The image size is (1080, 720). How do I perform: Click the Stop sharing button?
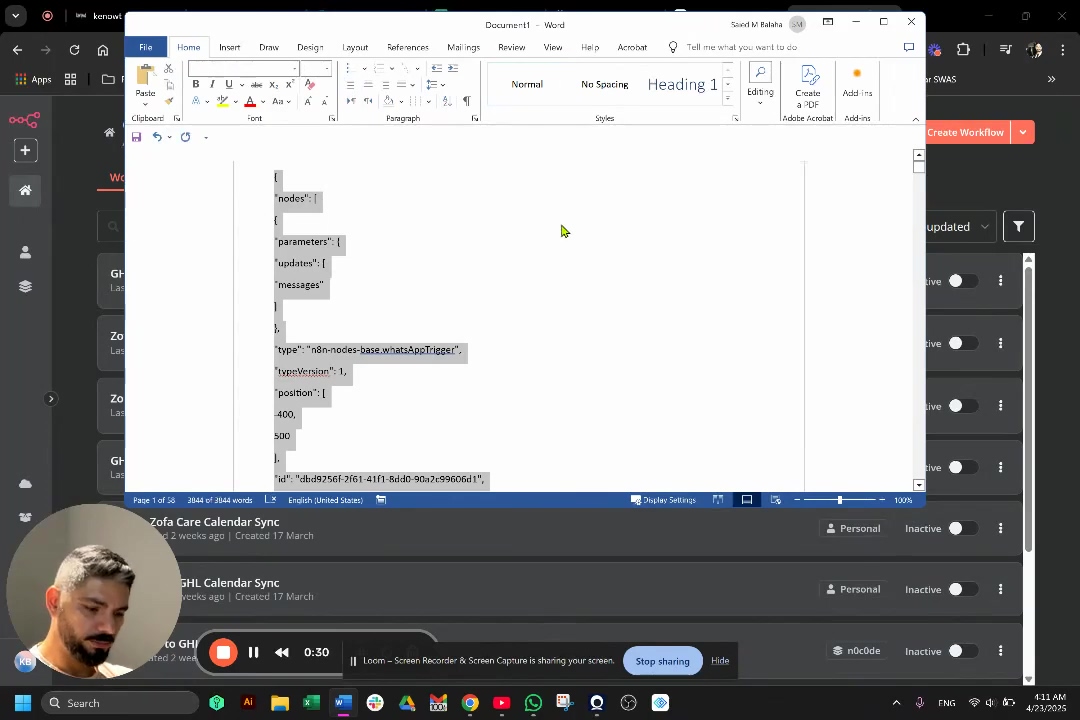click(x=662, y=661)
